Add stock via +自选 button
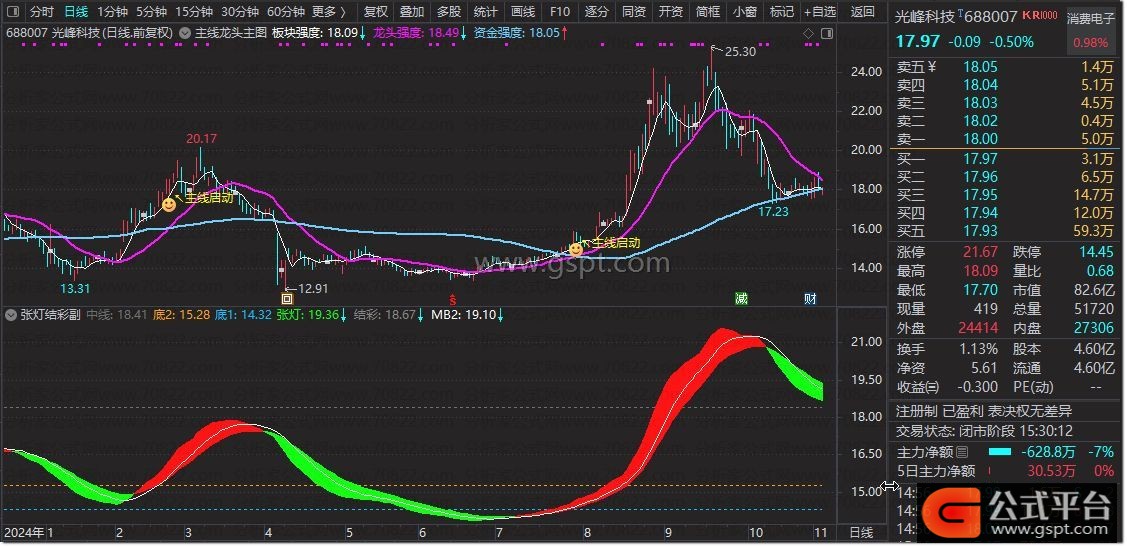1127x546 pixels. pos(818,12)
